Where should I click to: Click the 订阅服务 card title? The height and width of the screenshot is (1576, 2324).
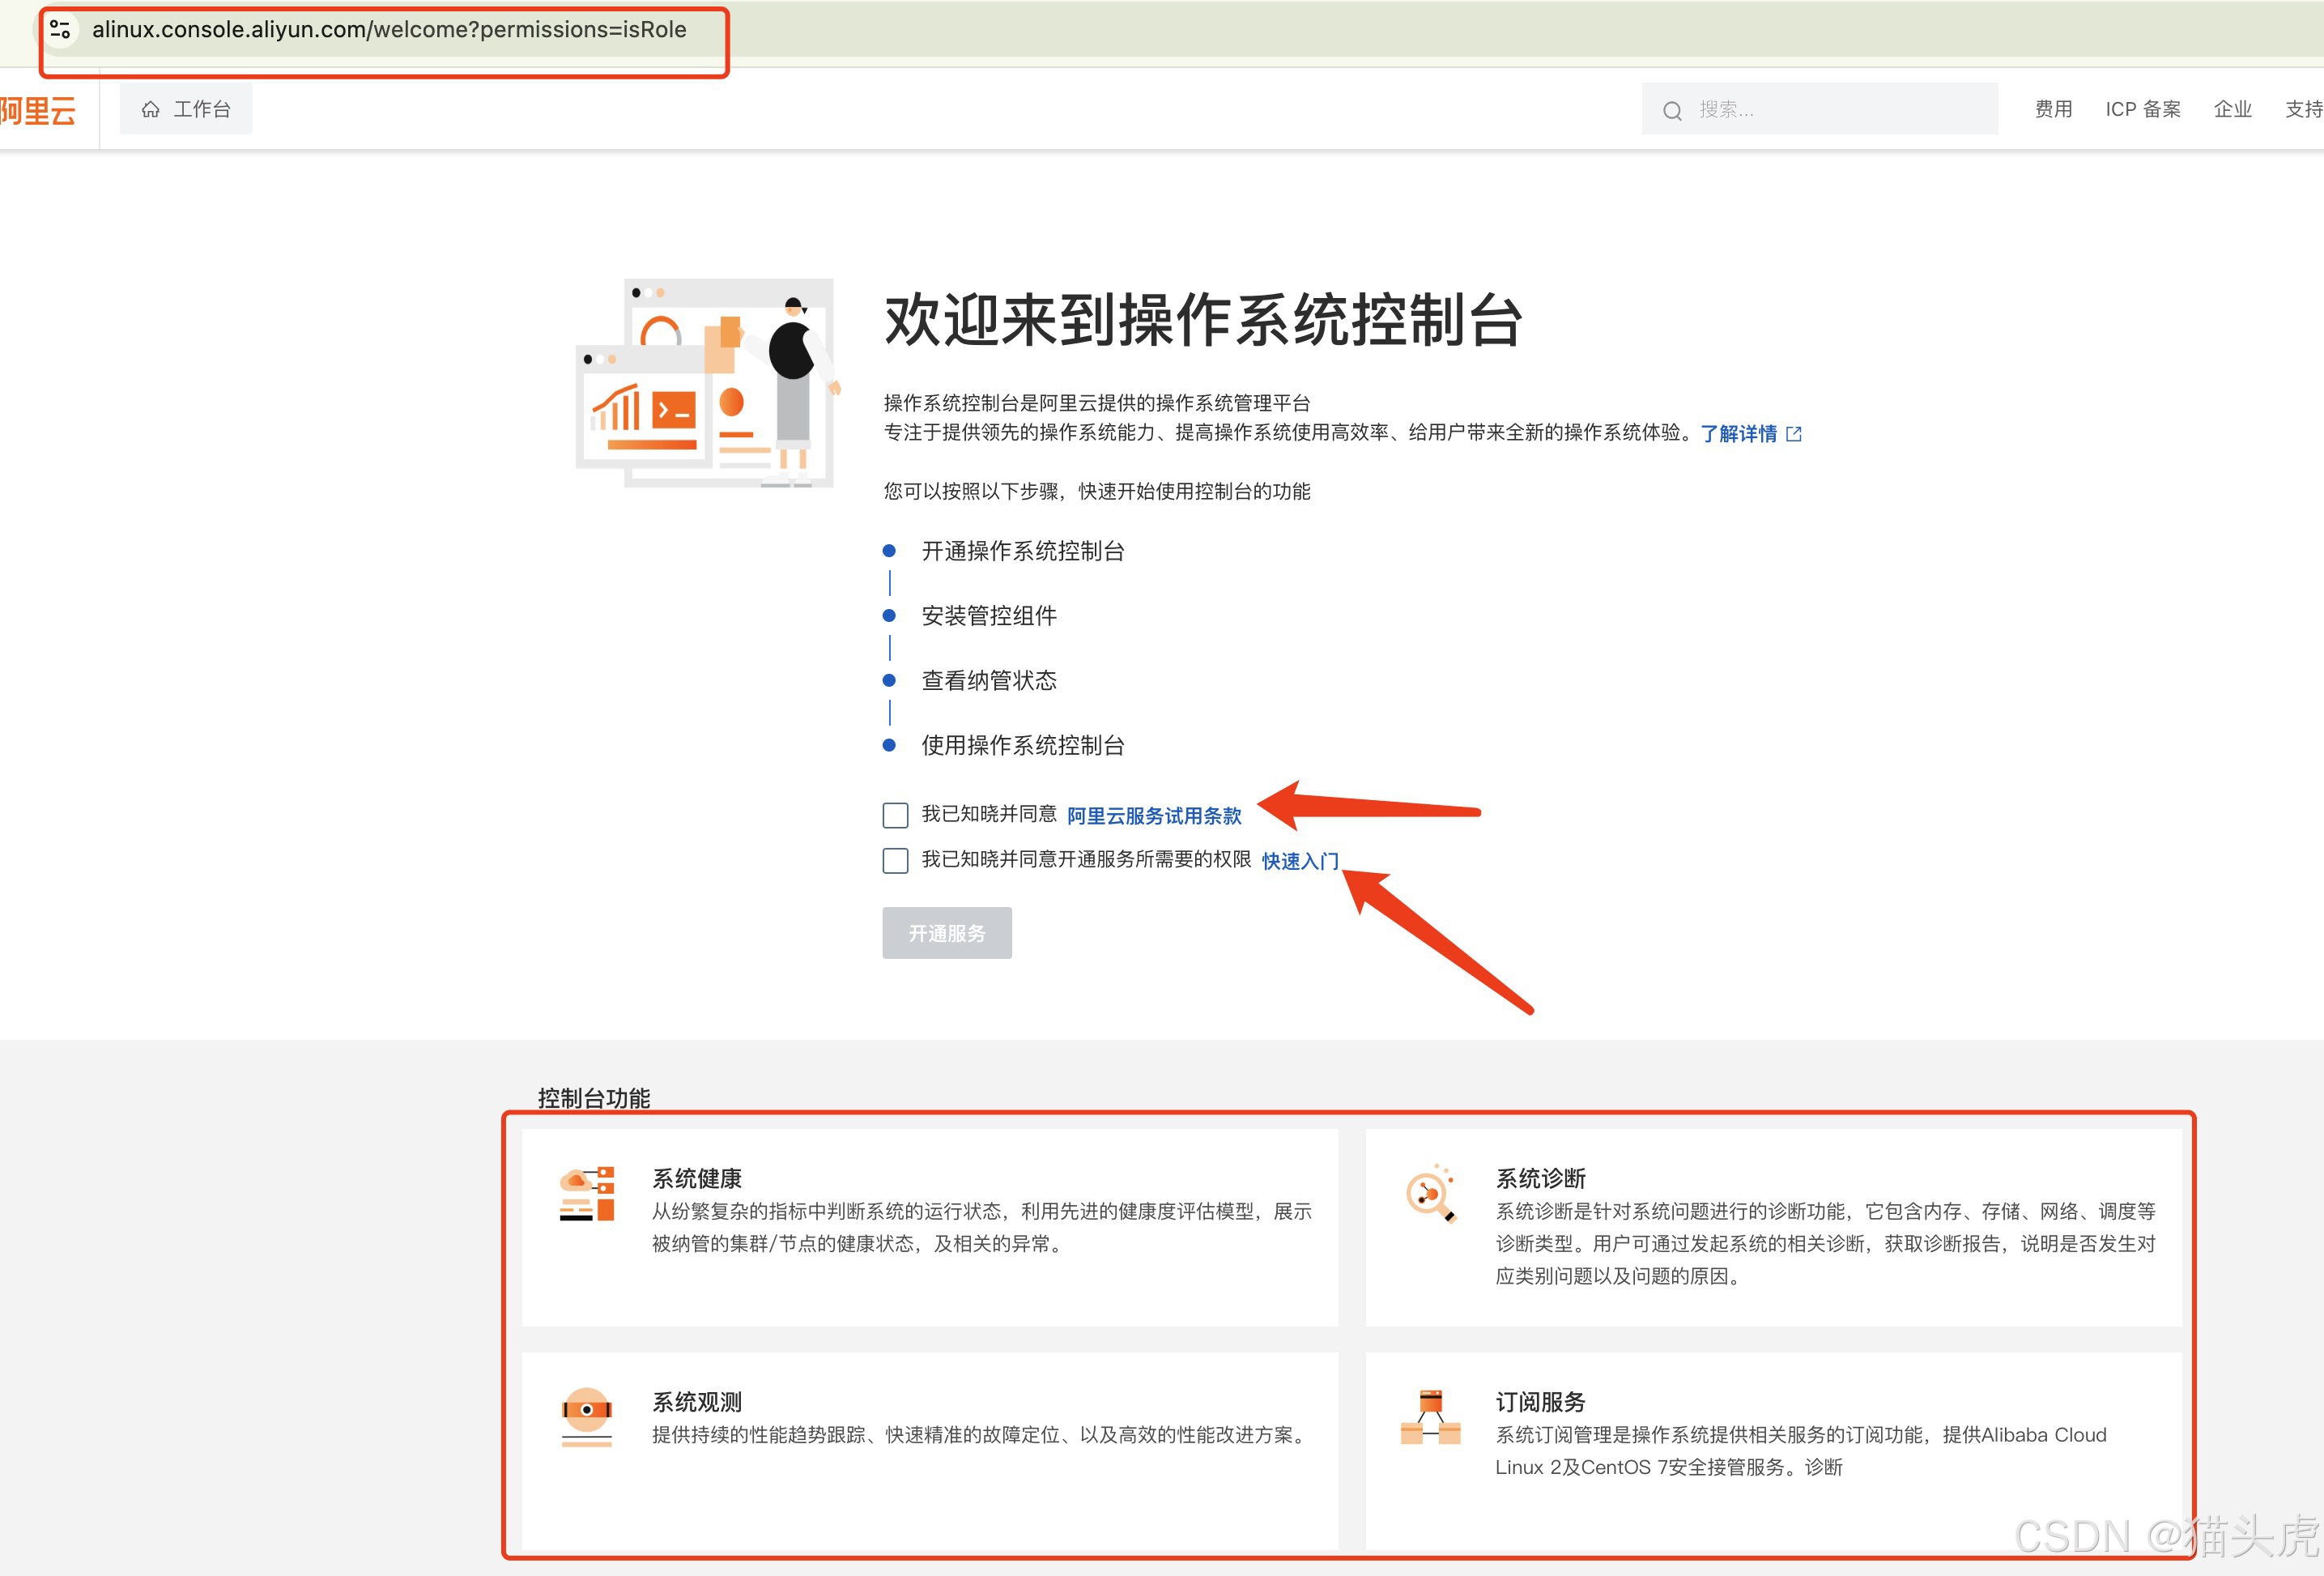tap(1541, 1402)
